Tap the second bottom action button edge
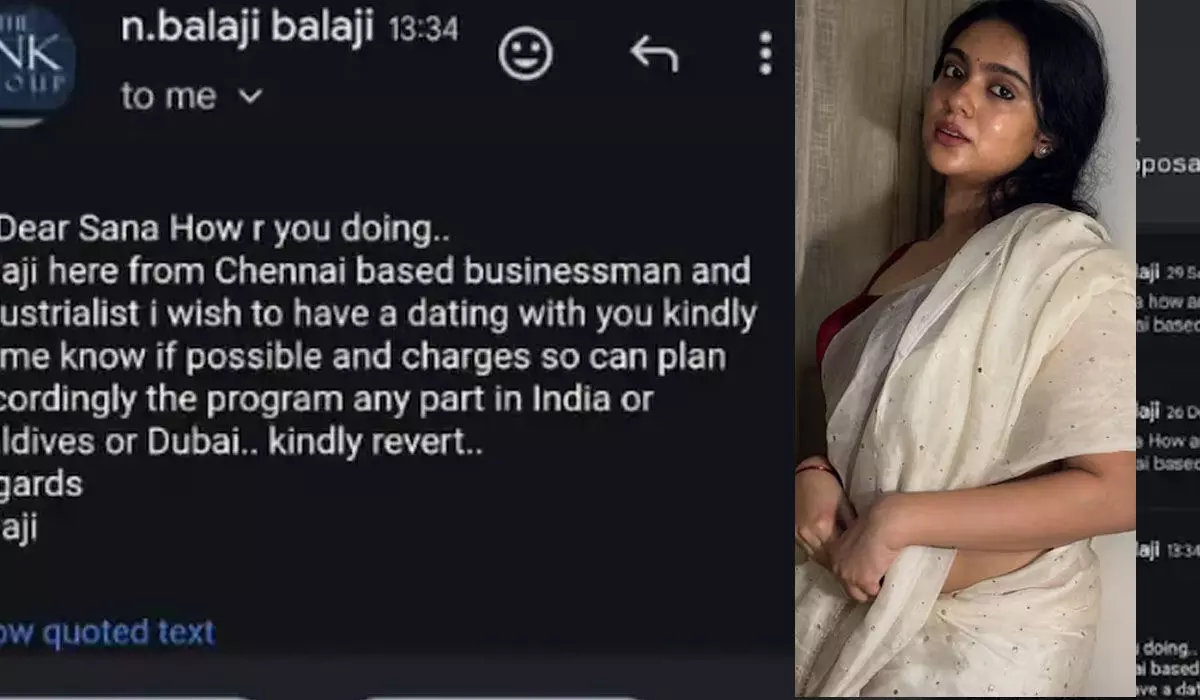The image size is (1200, 700). [500, 697]
